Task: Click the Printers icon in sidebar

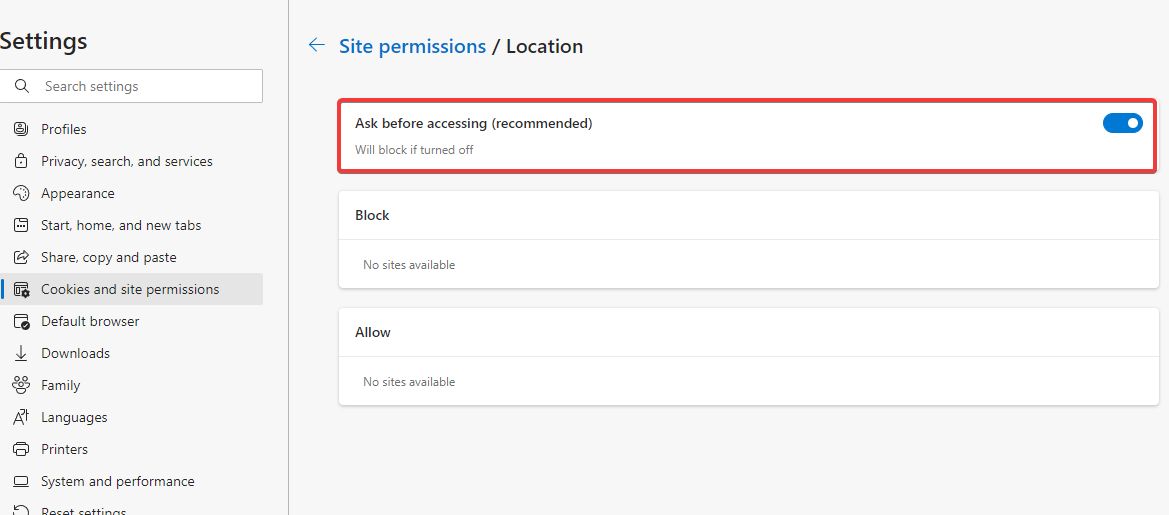Action: [22, 449]
